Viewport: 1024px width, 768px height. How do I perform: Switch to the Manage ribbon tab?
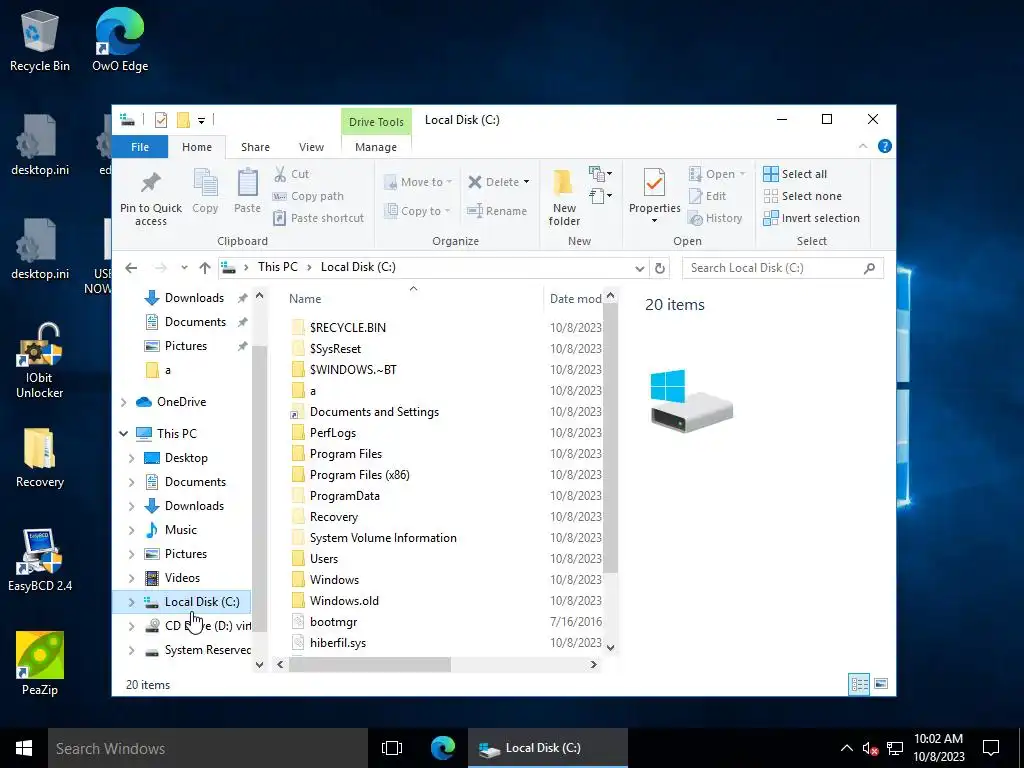(x=376, y=147)
